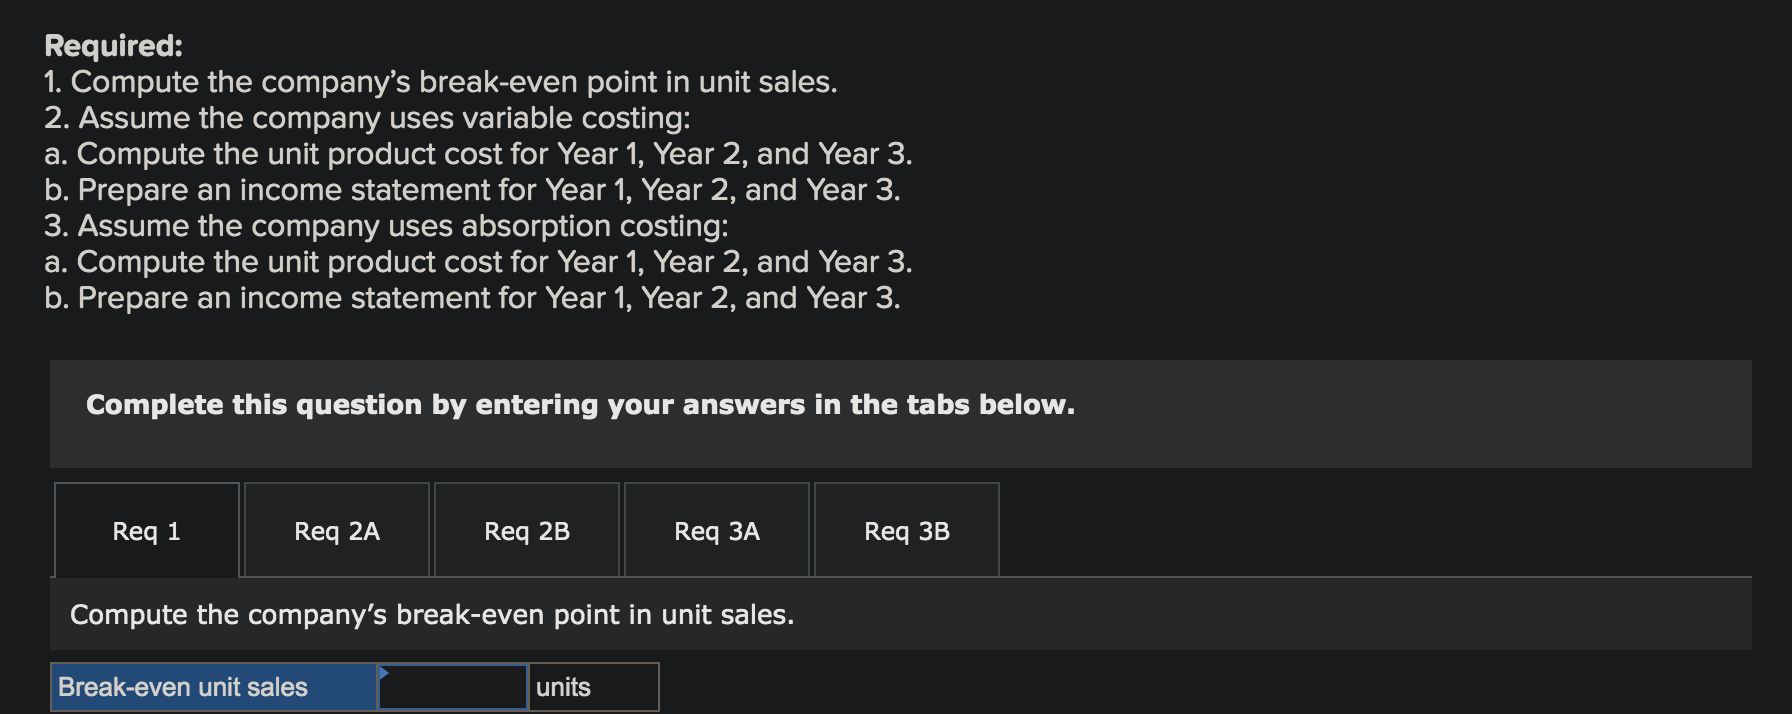The height and width of the screenshot is (714, 1792).
Task: Switch to the Req 1 tab
Action: pyautogui.click(x=145, y=530)
